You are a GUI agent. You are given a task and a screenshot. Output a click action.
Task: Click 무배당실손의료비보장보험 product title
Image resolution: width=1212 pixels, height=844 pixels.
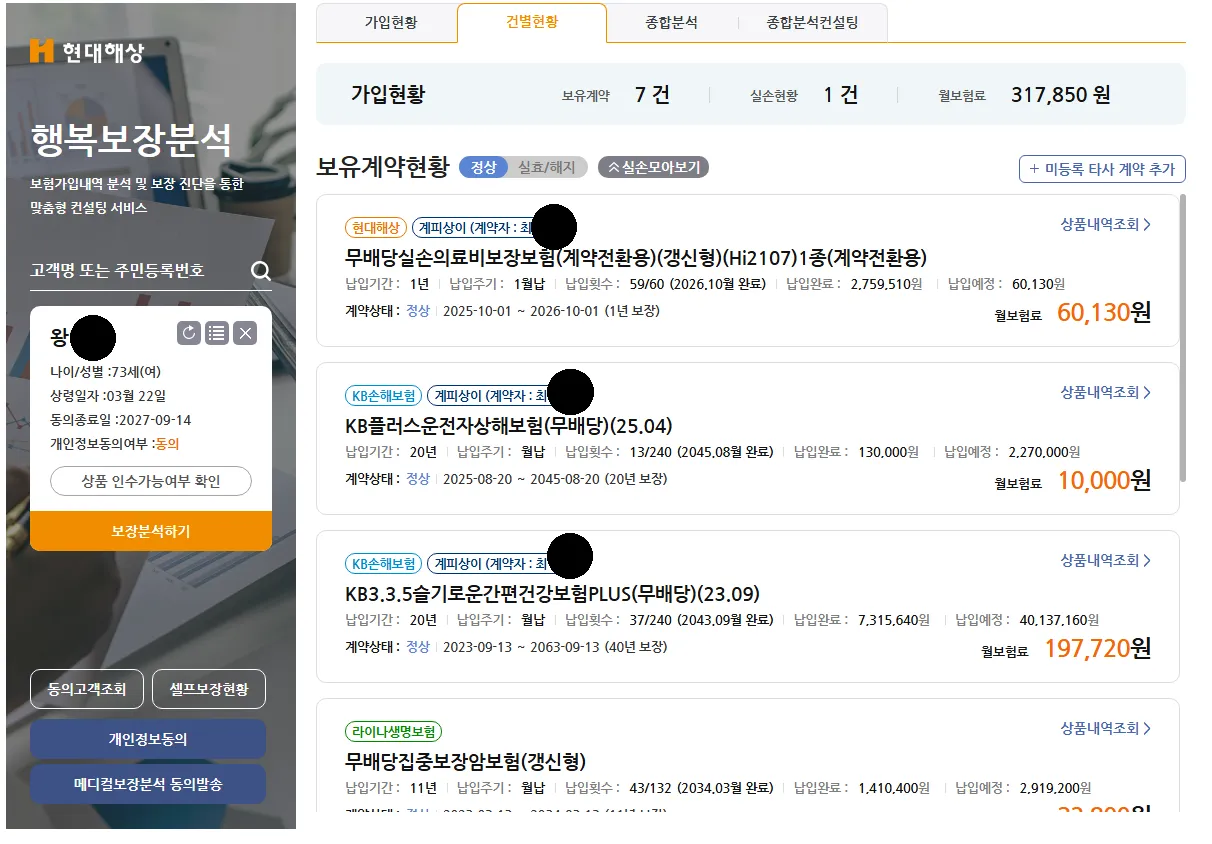pyautogui.click(x=636, y=257)
